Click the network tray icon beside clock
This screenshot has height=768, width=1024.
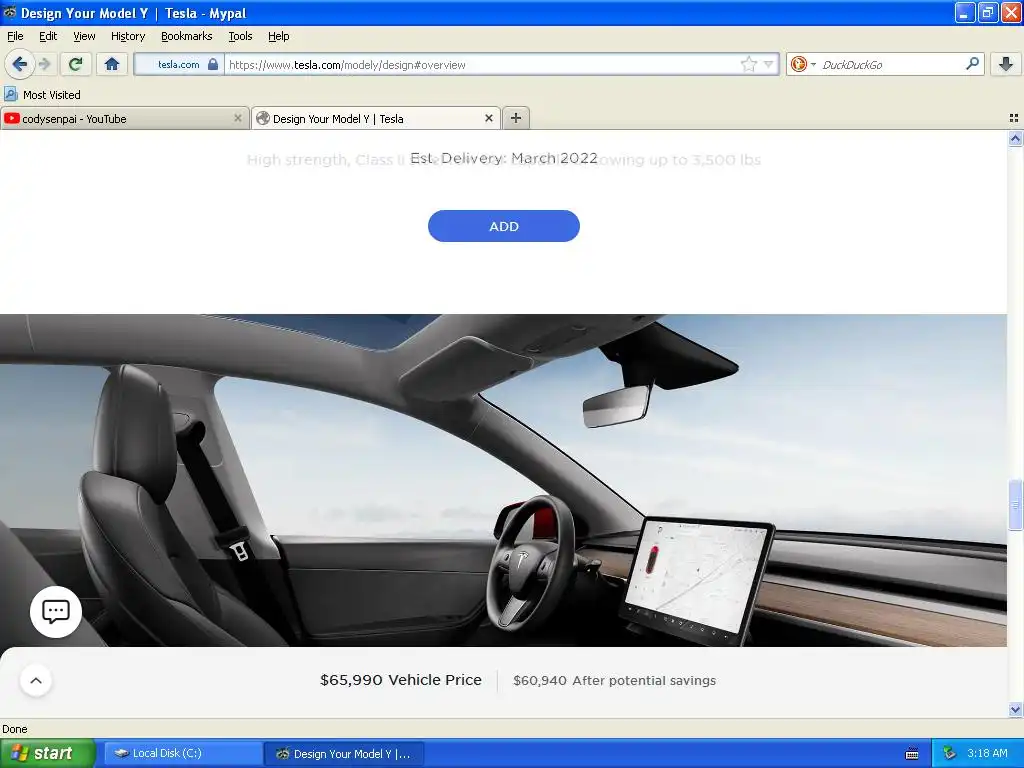(x=949, y=753)
